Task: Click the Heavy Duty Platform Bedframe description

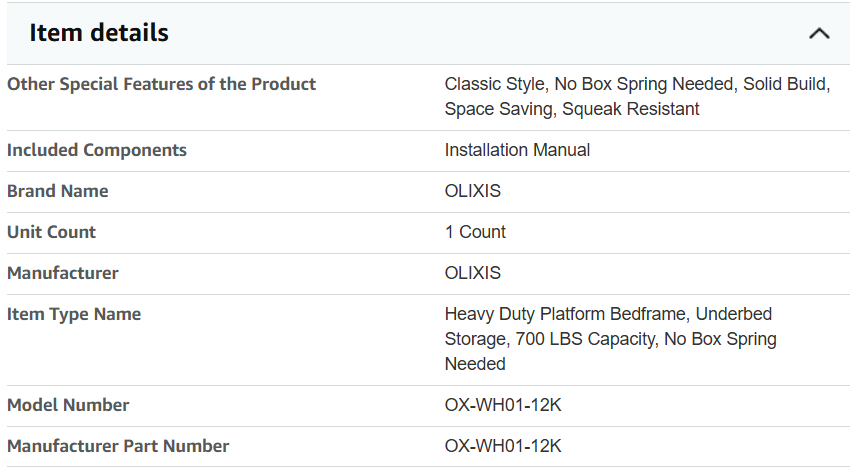Action: coord(610,339)
